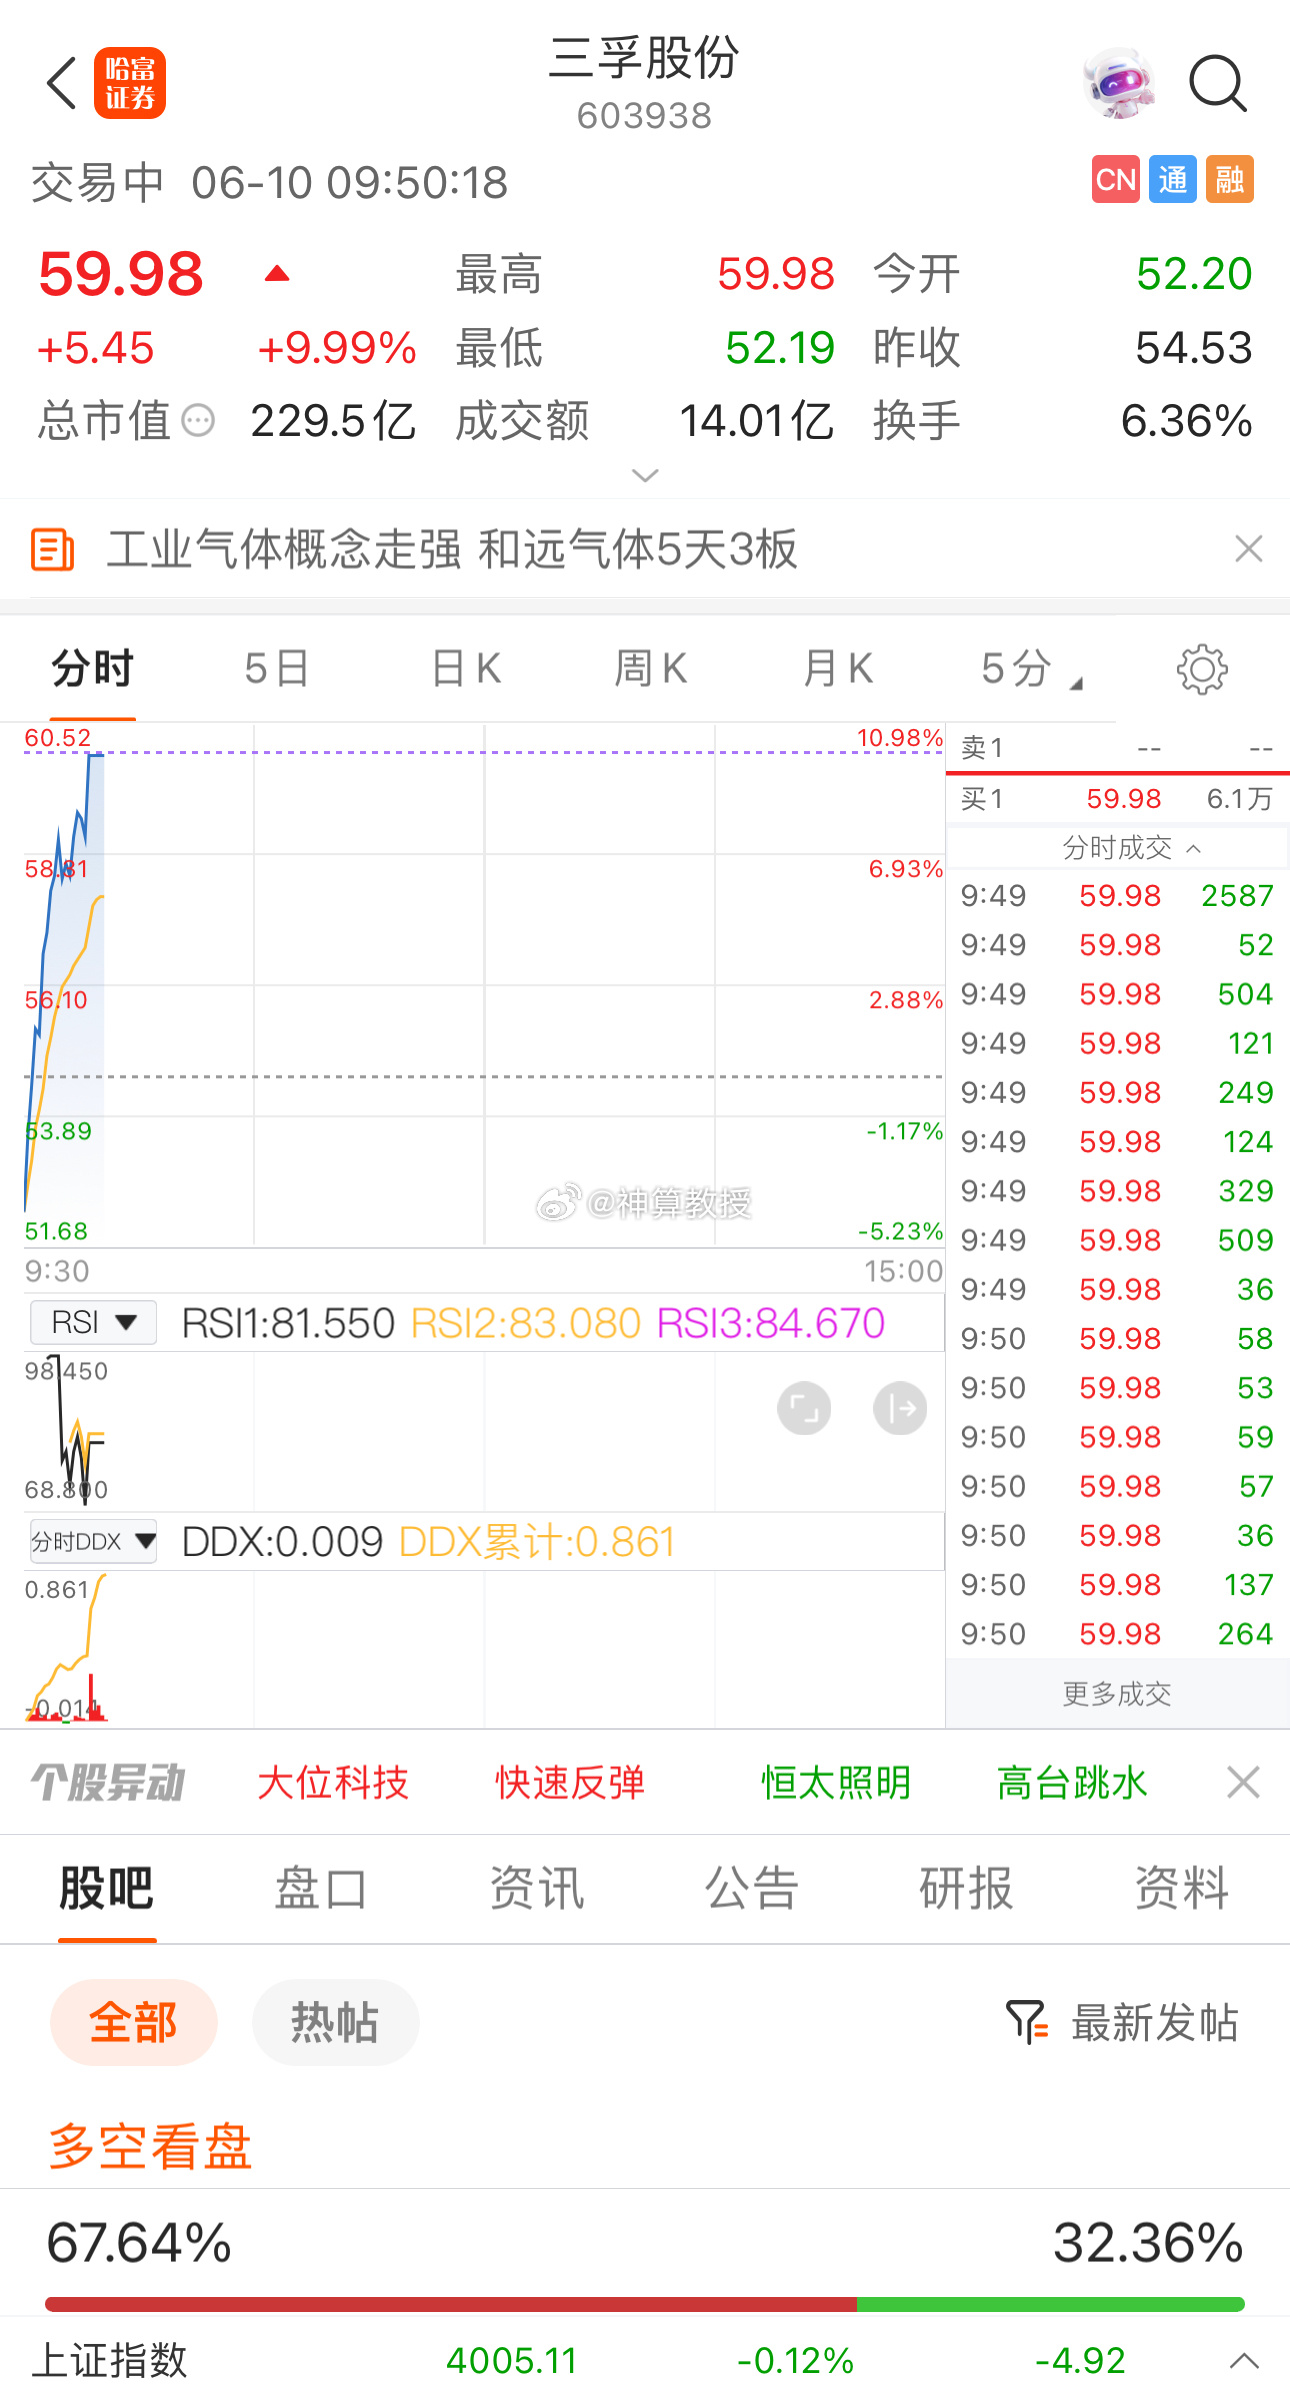Switch to the 分时 chart tab

(92, 669)
